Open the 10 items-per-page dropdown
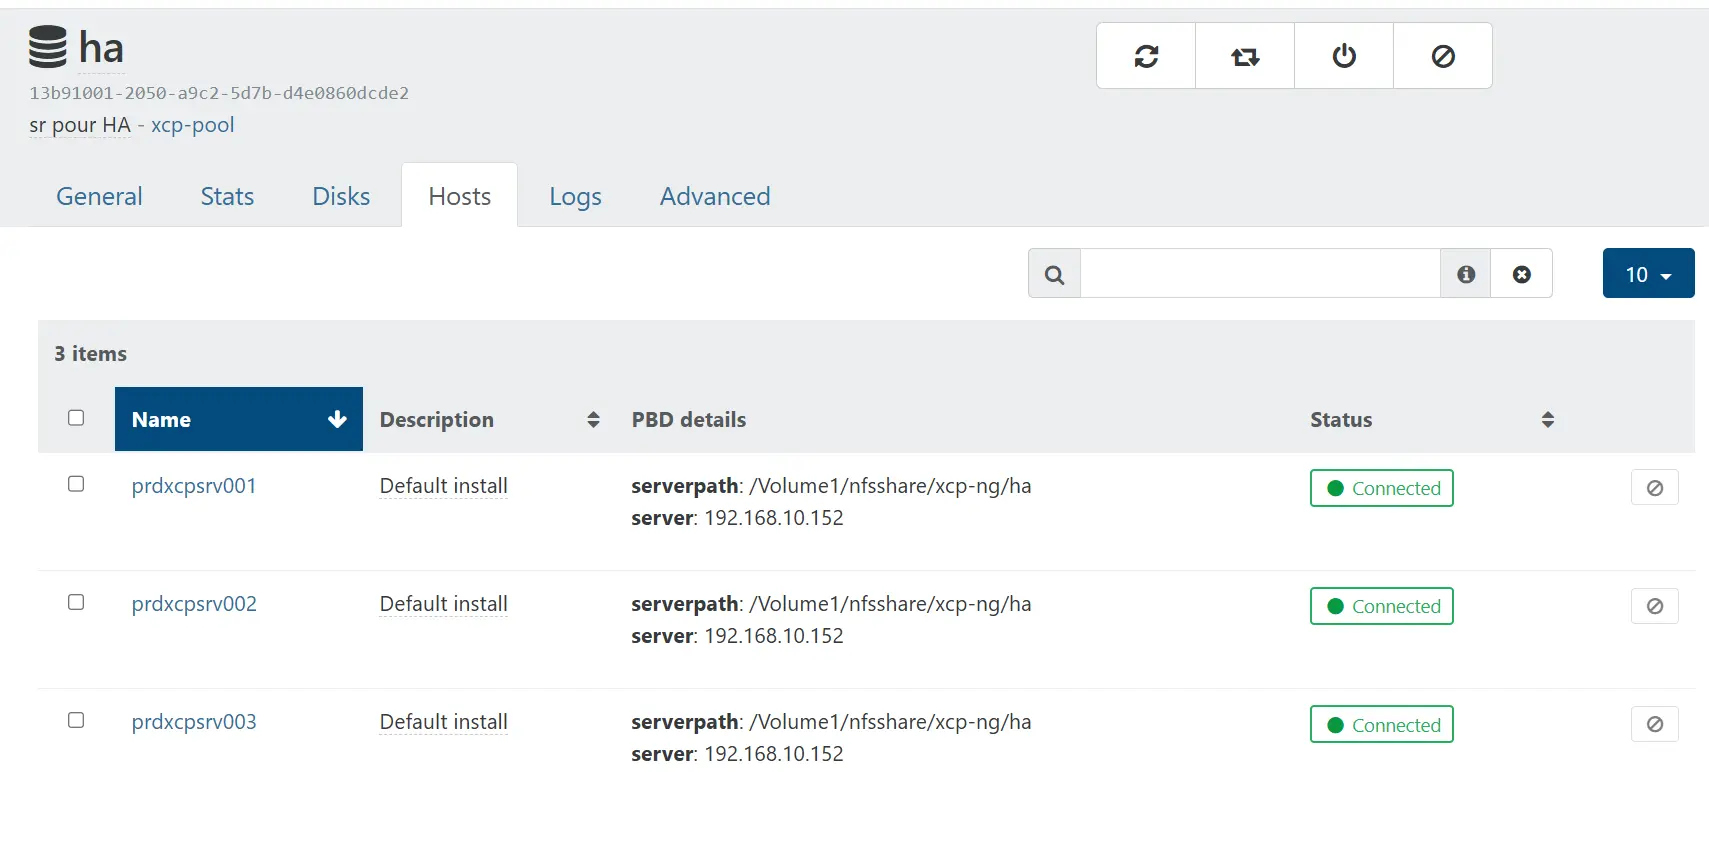Screen dimensions: 1709x862 (x=1648, y=274)
